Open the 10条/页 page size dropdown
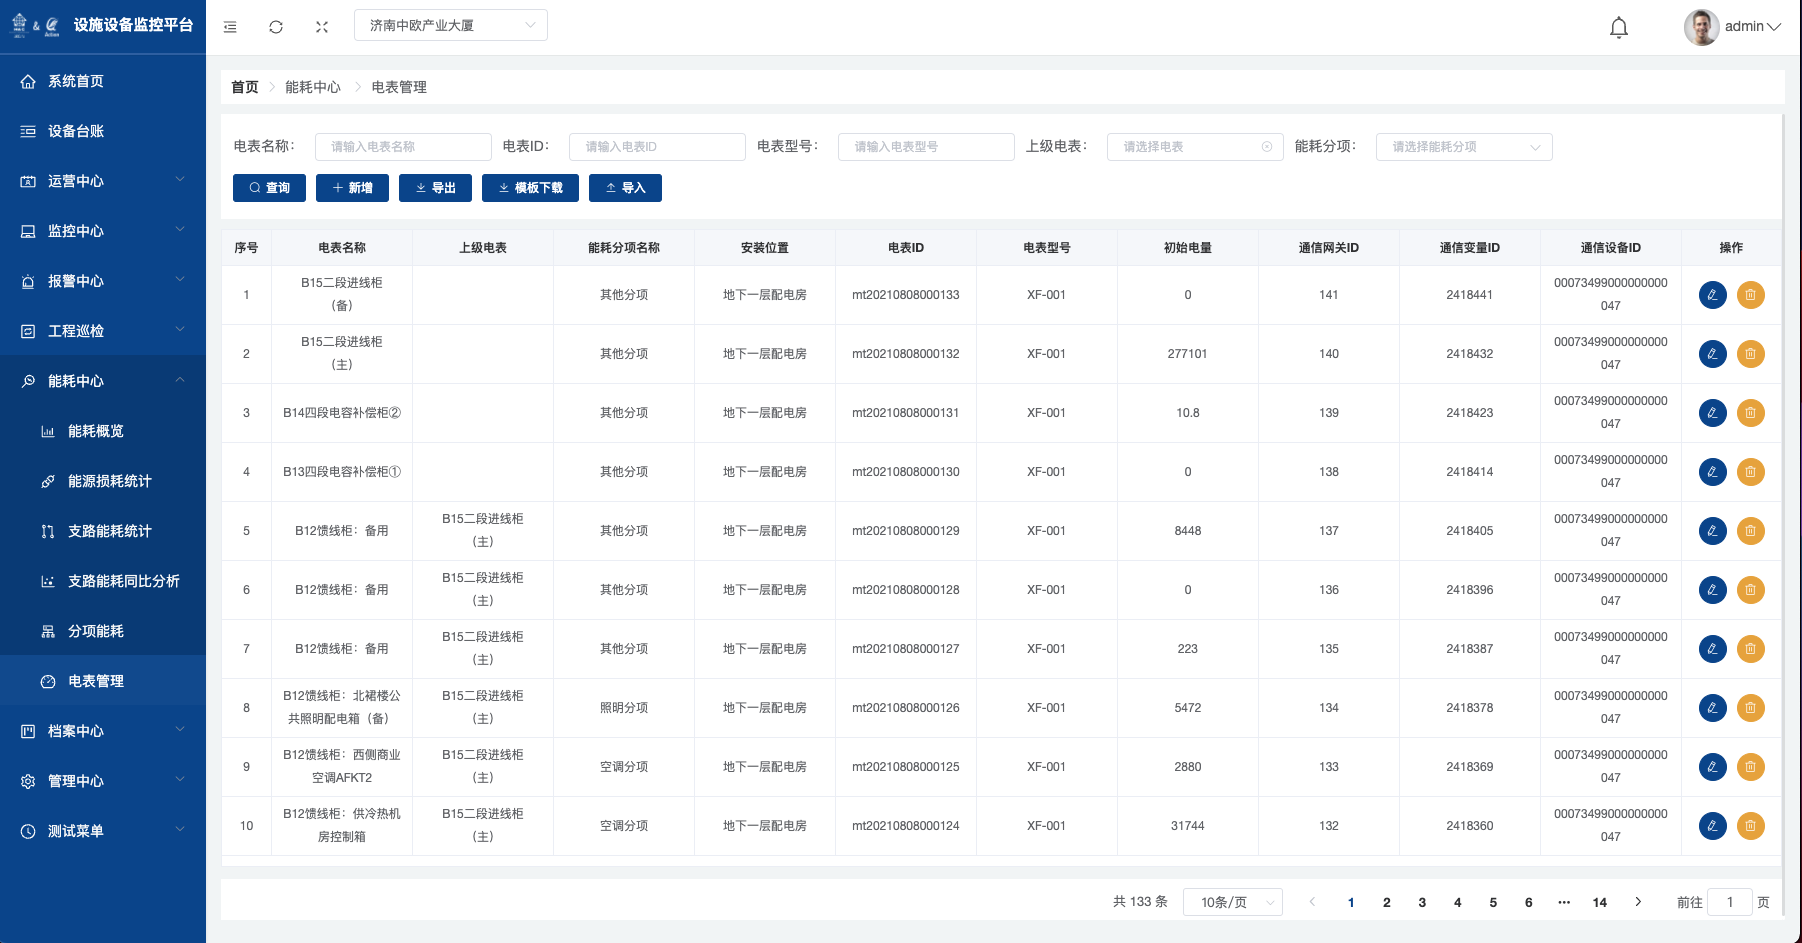 click(1232, 902)
